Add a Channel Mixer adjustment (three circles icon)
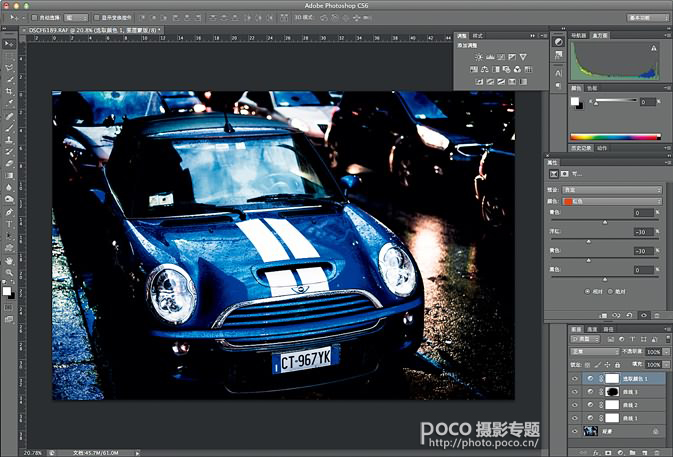This screenshot has height=457, width=673. pyautogui.click(x=517, y=69)
